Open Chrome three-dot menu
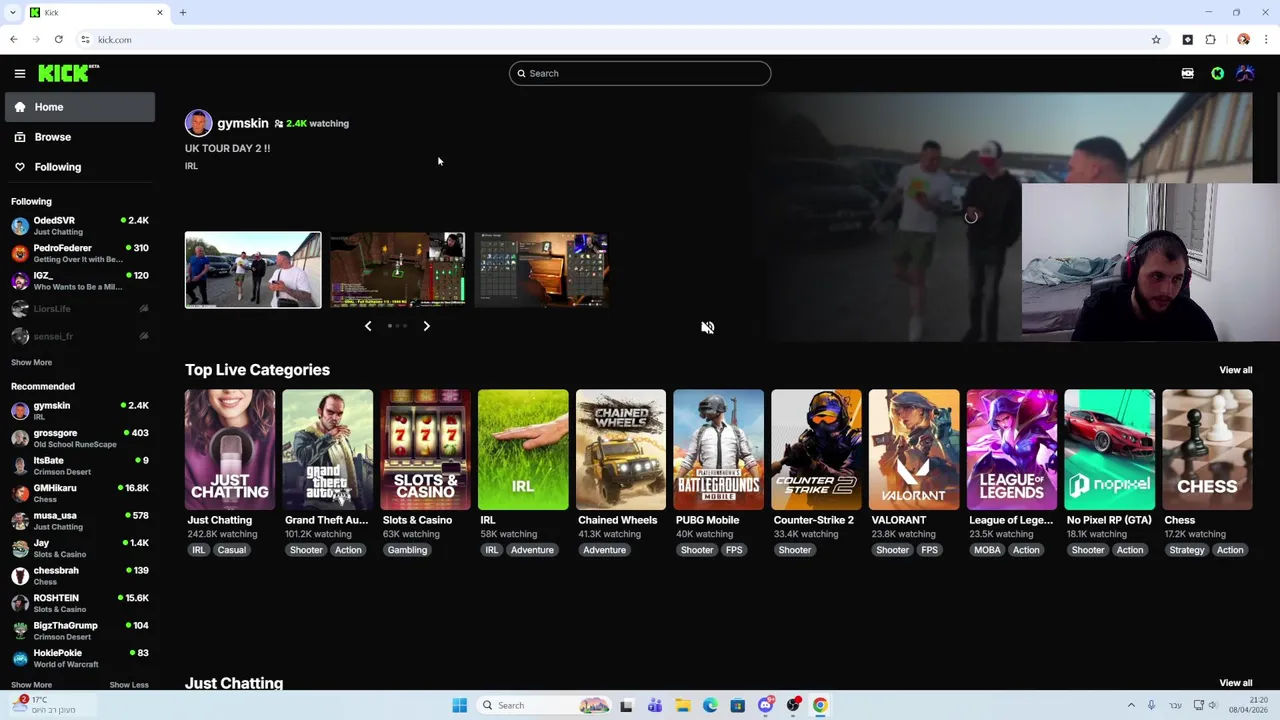Image resolution: width=1280 pixels, height=720 pixels. click(1266, 40)
